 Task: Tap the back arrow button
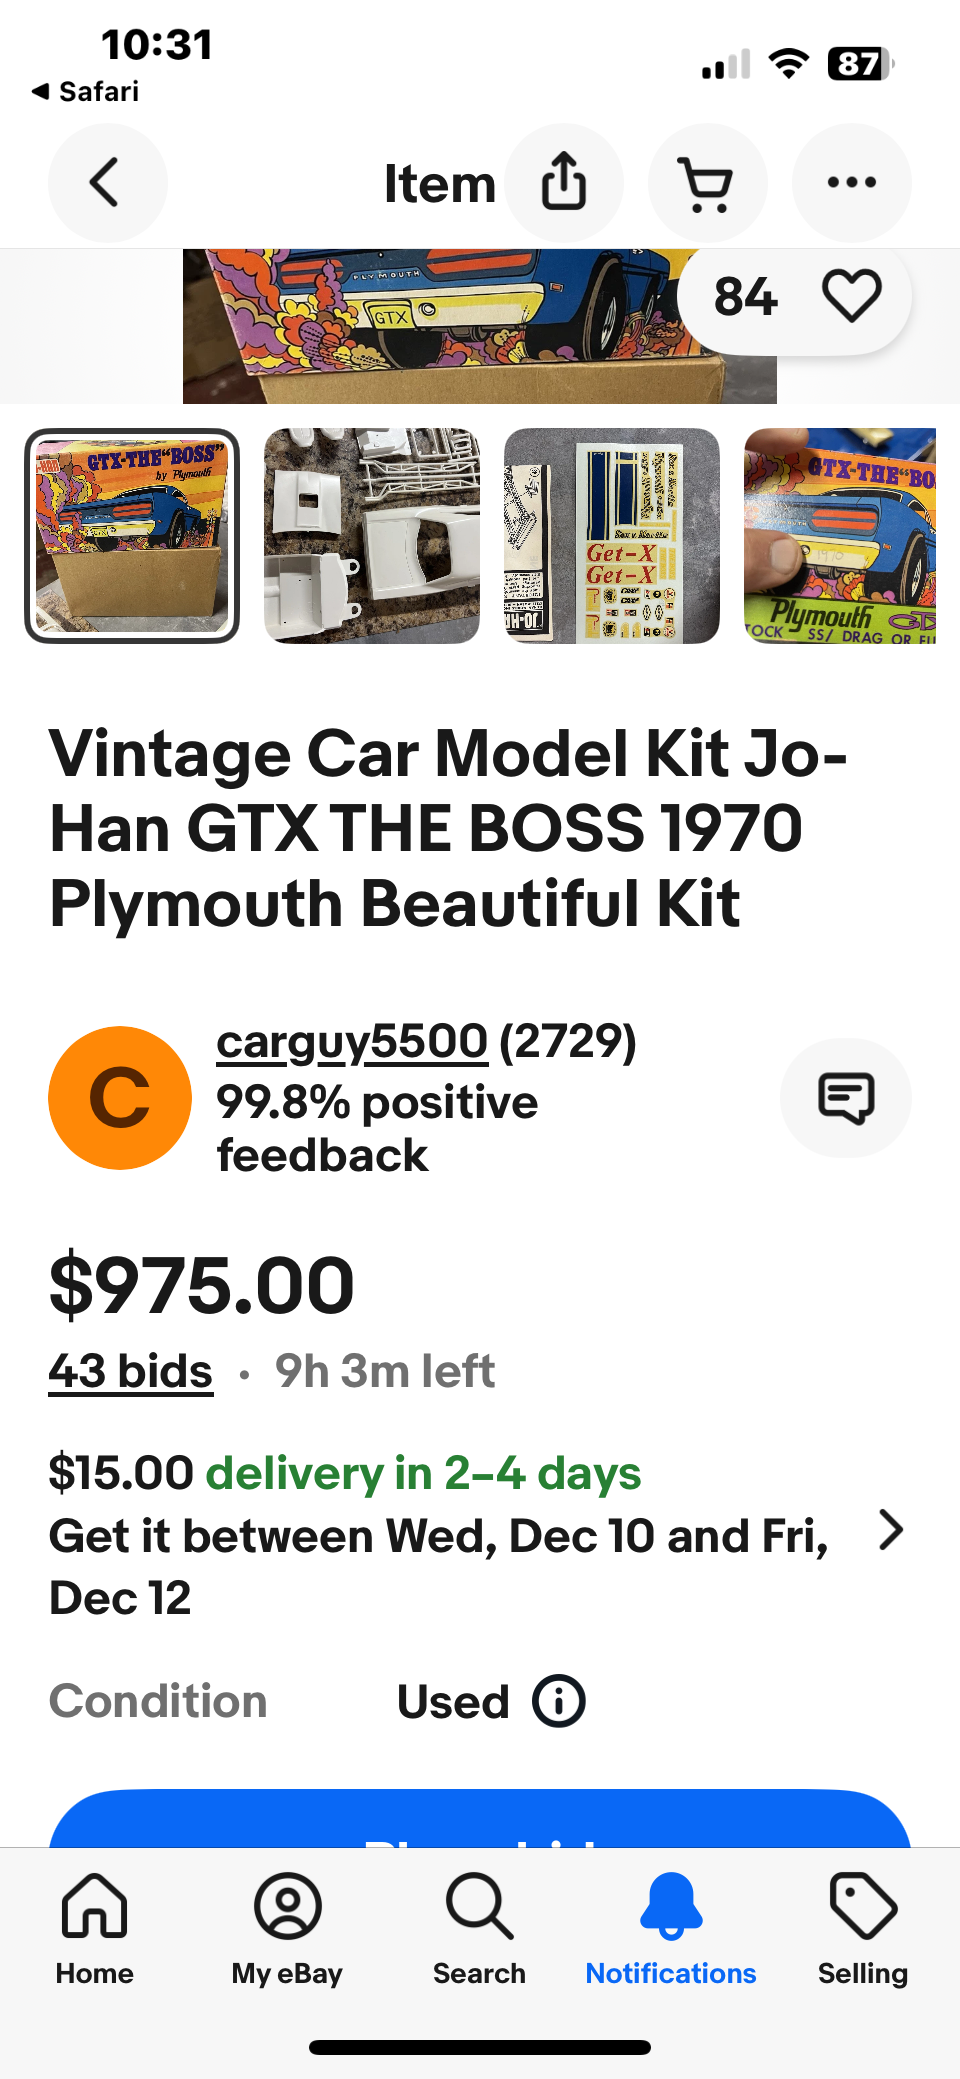107,183
